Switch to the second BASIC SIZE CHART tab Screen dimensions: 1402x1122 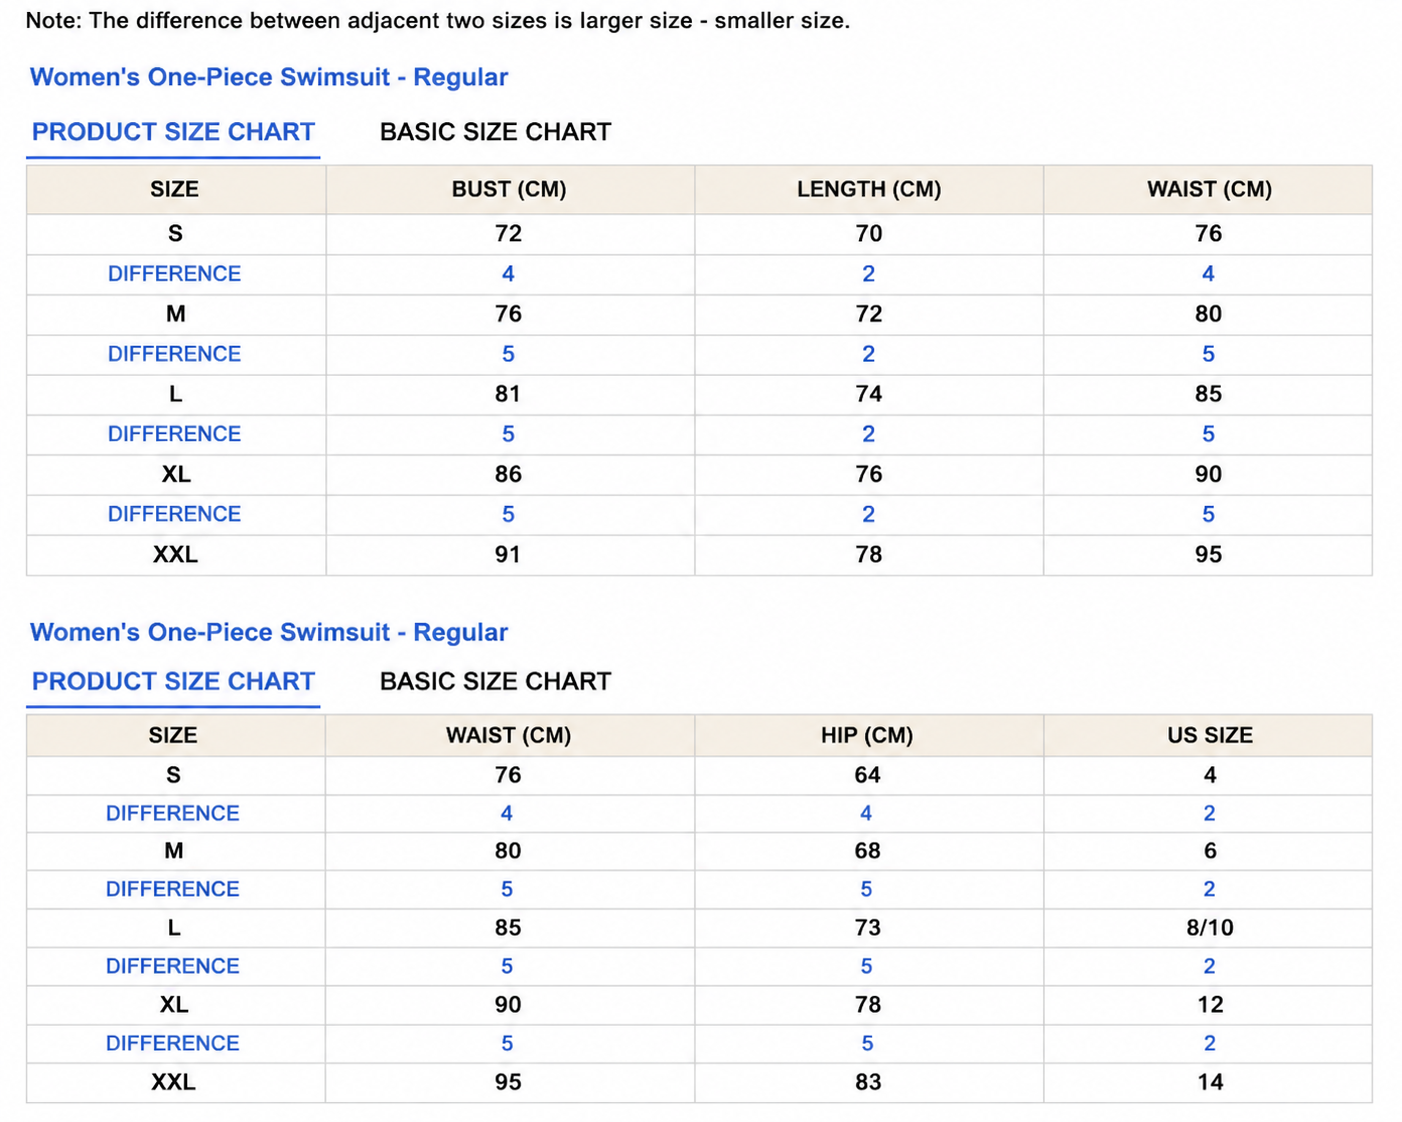point(495,681)
